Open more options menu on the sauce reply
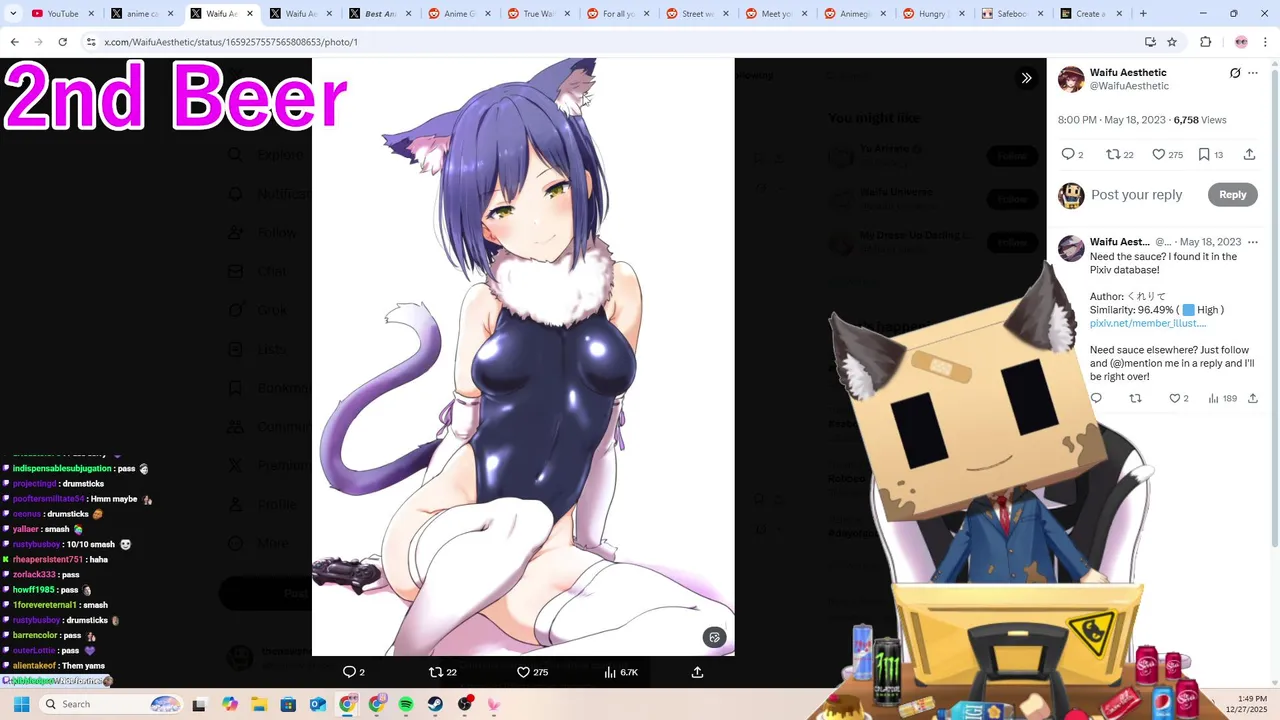 click(x=1253, y=242)
